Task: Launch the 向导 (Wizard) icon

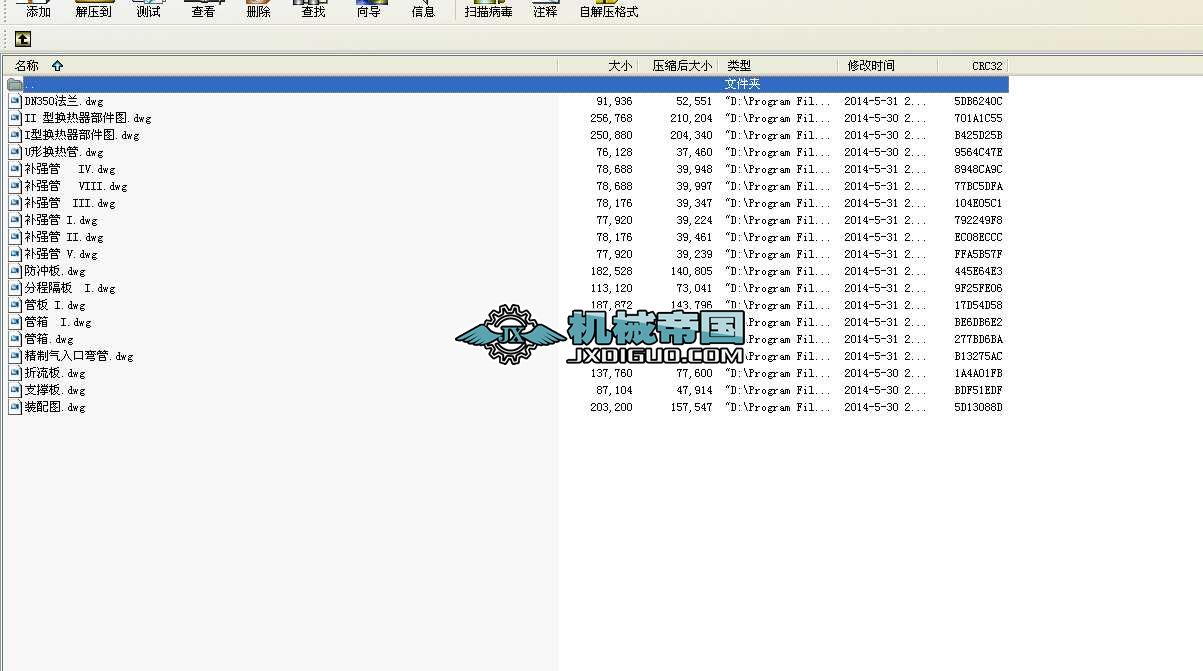Action: point(368,10)
